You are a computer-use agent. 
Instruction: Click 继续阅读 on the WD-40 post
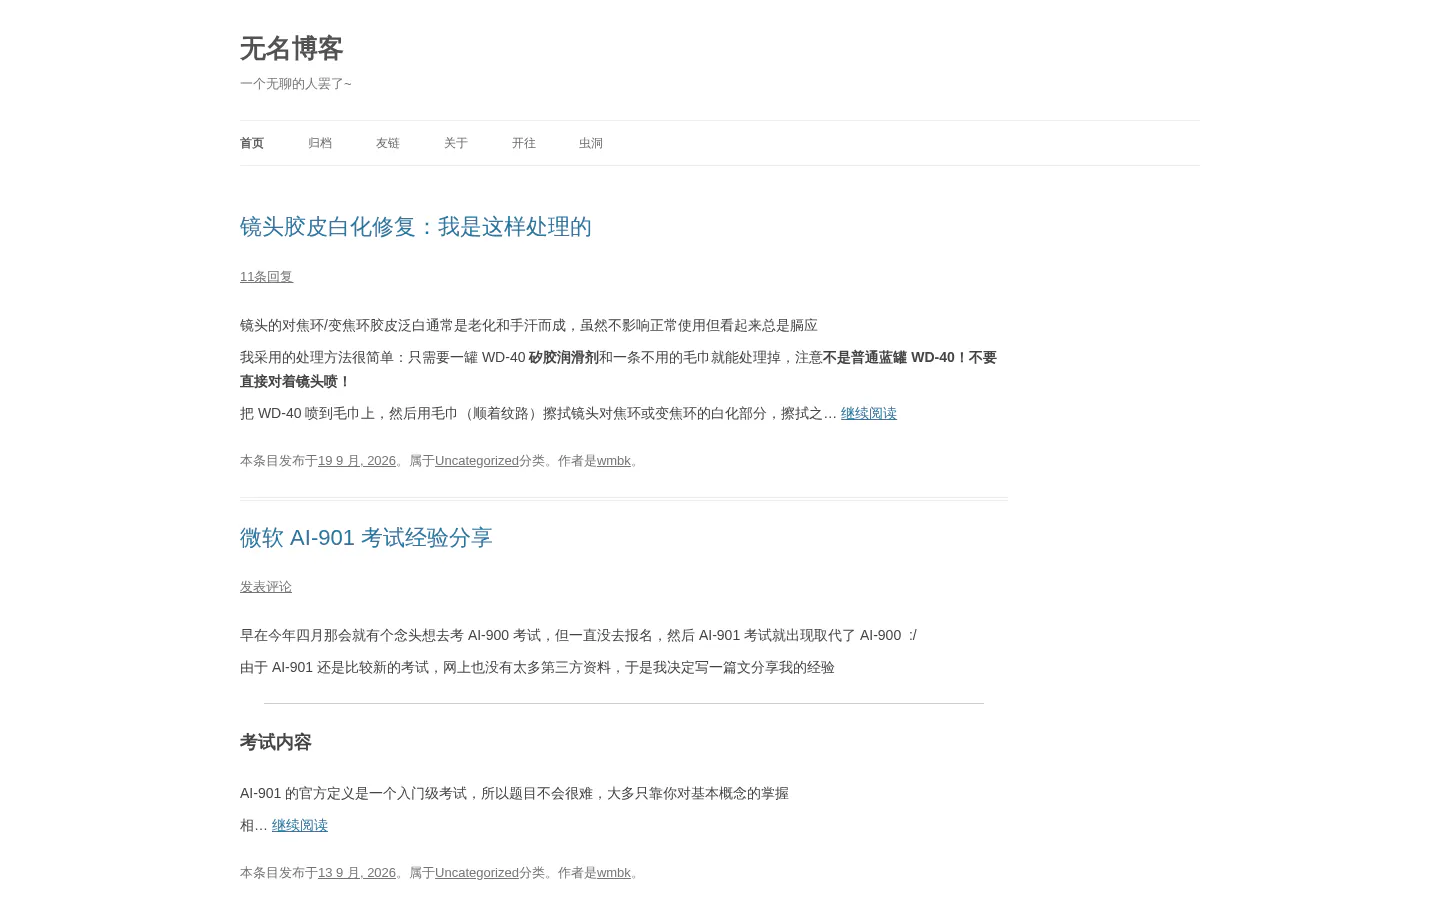[869, 413]
